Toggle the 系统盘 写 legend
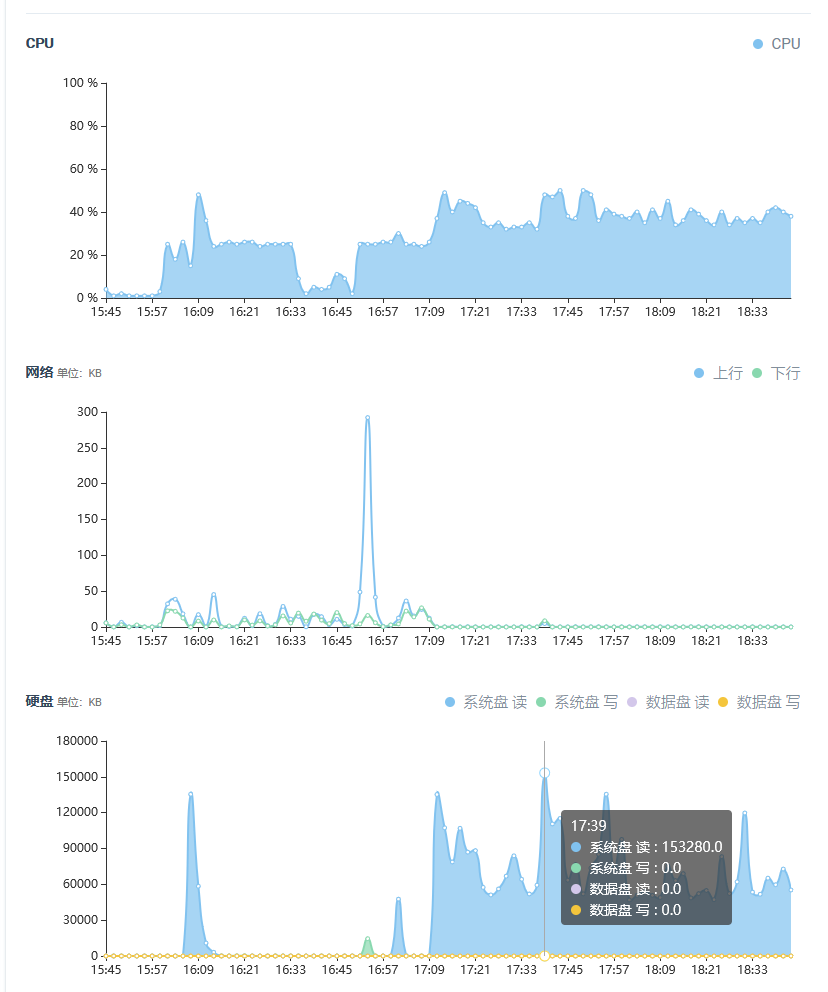Screen dimensions: 828x992 point(577,702)
